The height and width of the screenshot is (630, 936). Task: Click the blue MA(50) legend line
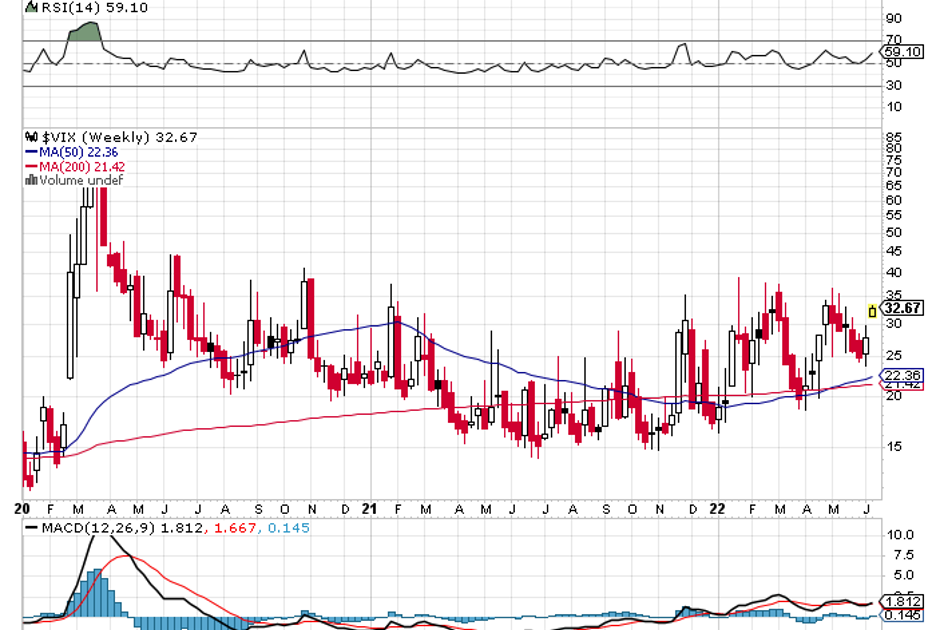pos(30,152)
